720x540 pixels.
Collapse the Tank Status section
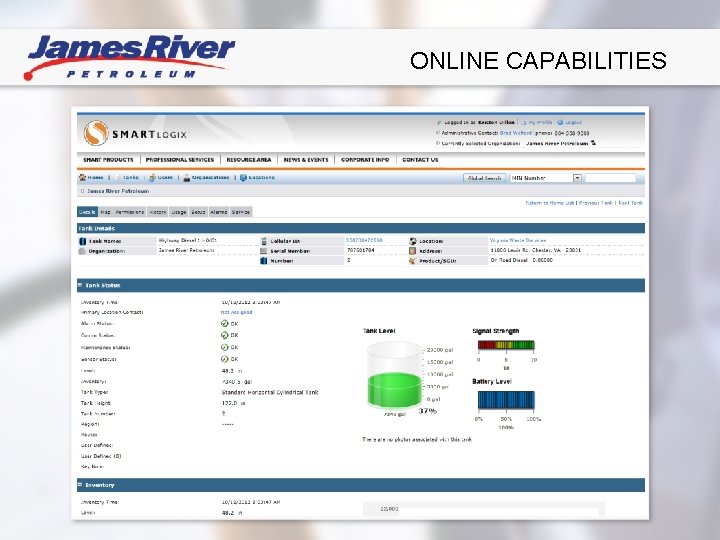tap(80, 285)
